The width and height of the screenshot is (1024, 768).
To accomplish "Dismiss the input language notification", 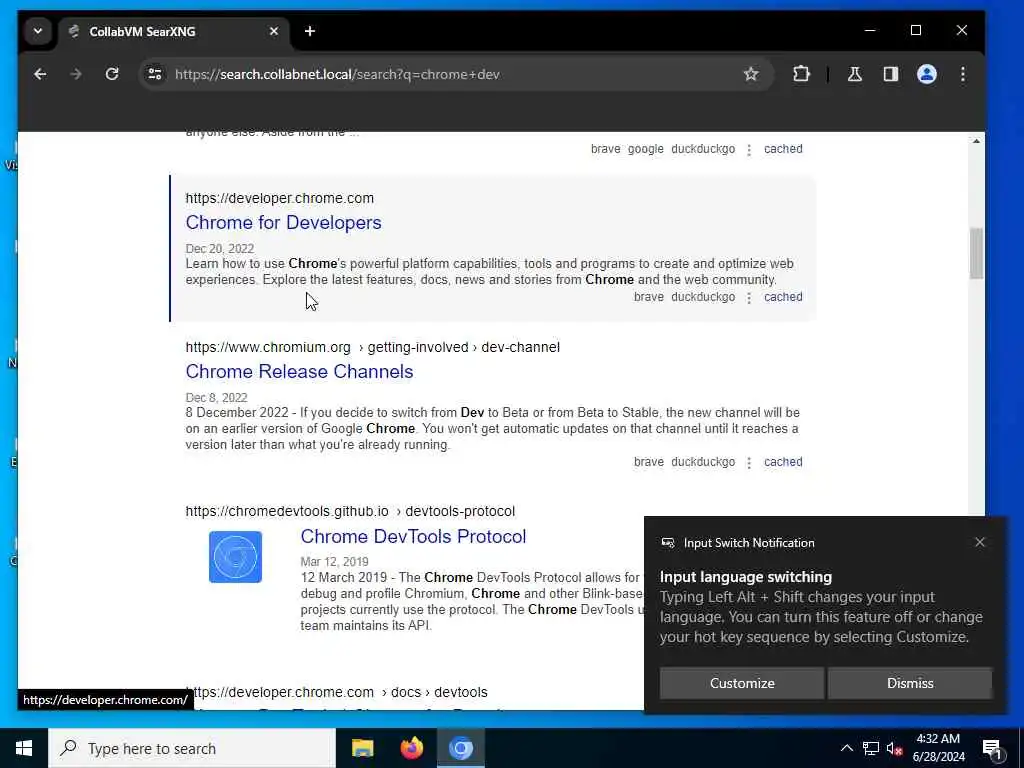I will pyautogui.click(x=910, y=683).
